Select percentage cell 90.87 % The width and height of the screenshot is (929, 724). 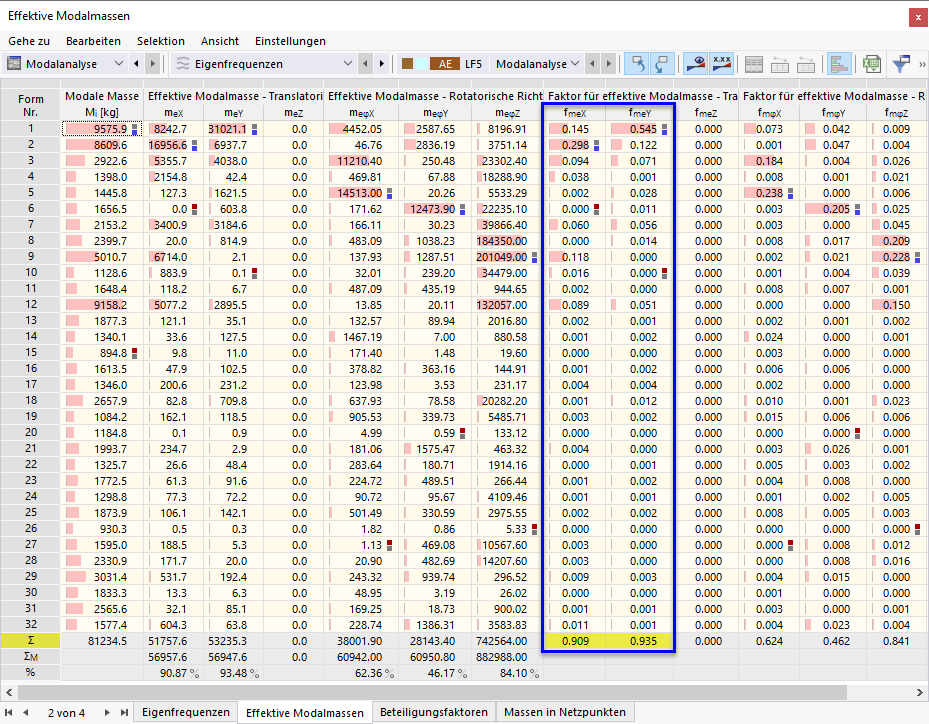tap(174, 672)
